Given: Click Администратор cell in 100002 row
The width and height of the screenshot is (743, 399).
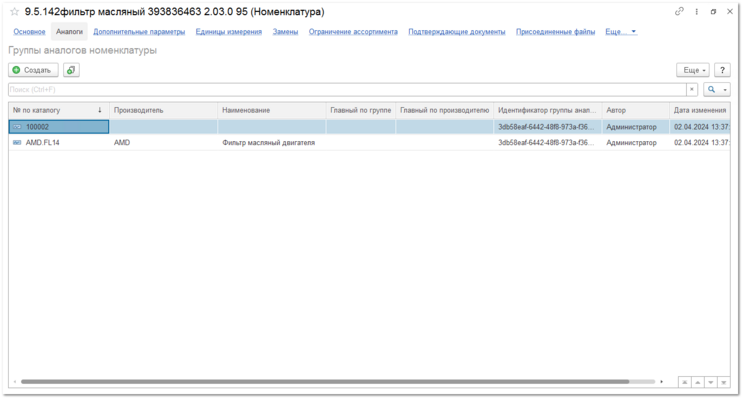Looking at the screenshot, I should coord(635,127).
